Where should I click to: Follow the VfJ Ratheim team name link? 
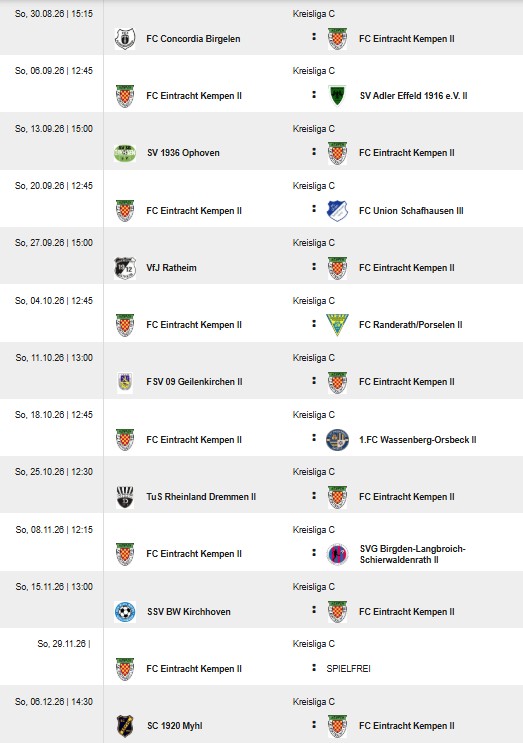pyautogui.click(x=171, y=268)
